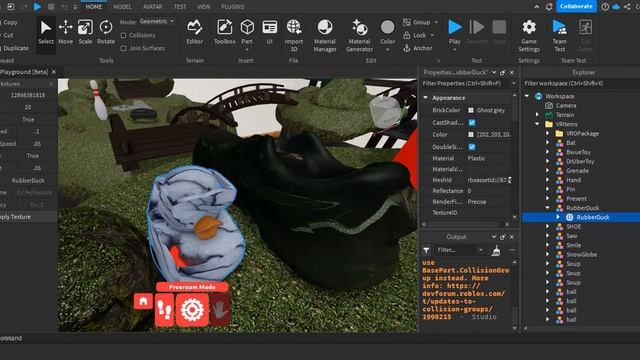Launch Import 3D
The width and height of the screenshot is (640, 360).
point(294,35)
